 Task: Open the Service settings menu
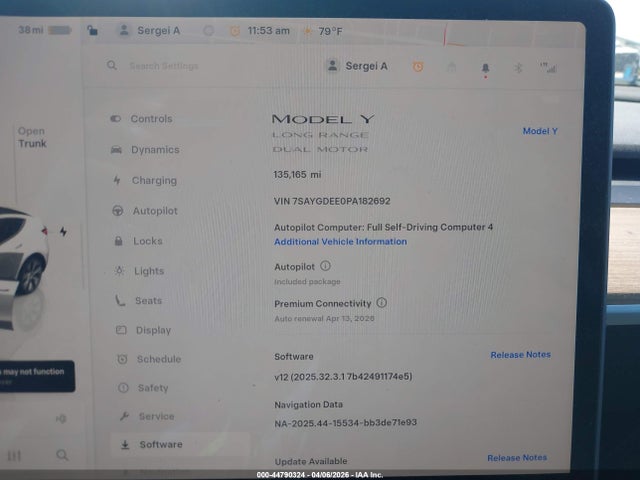pyautogui.click(x=147, y=416)
